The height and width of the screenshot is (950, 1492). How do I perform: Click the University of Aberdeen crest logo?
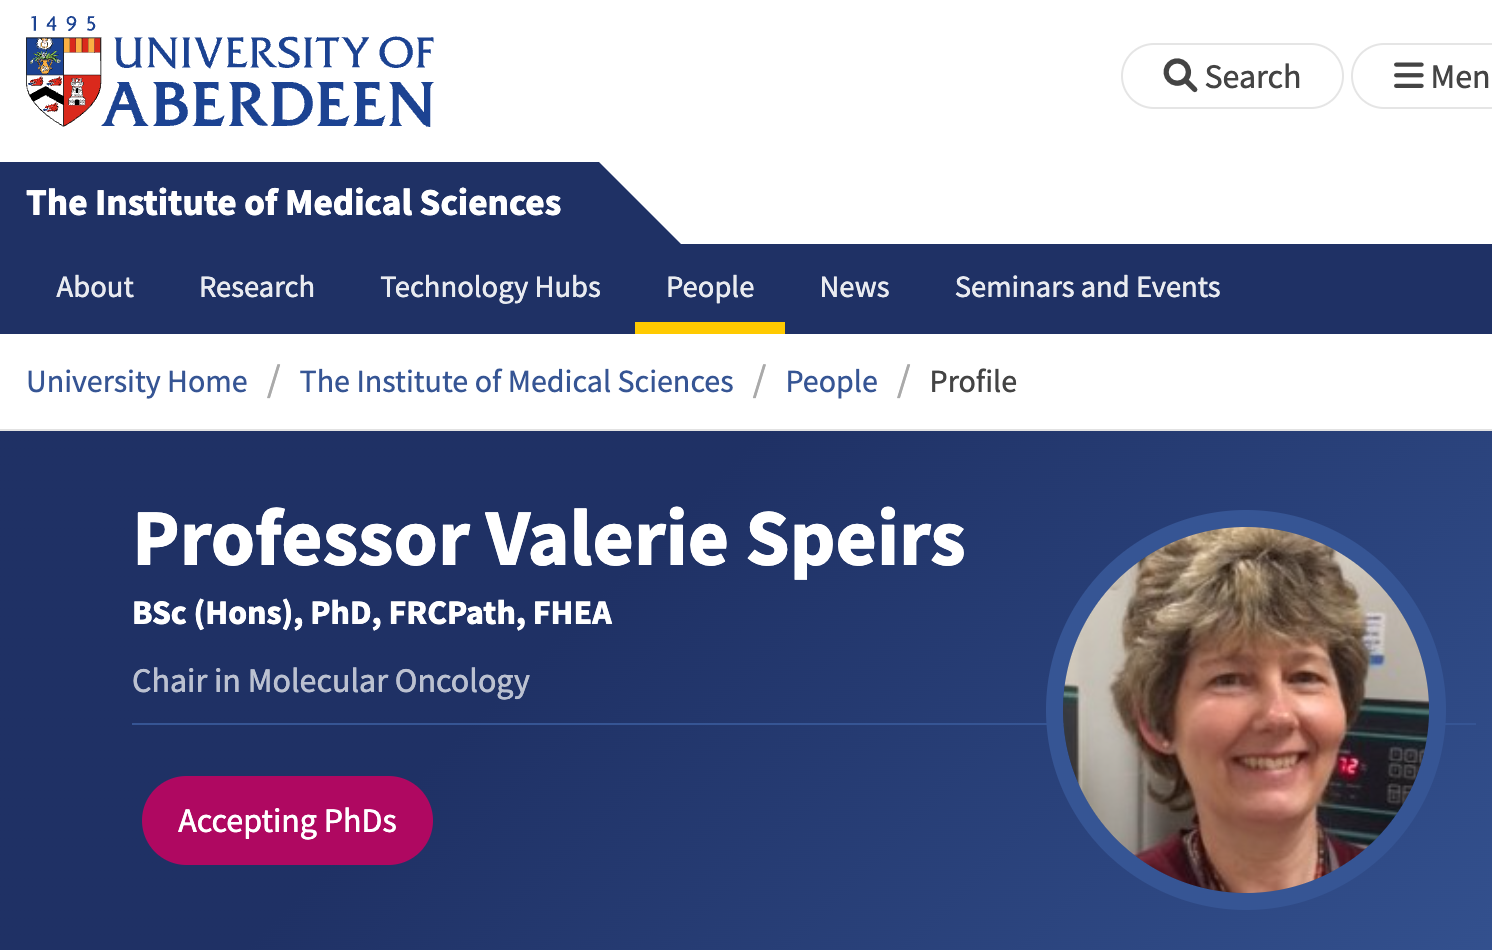(63, 81)
